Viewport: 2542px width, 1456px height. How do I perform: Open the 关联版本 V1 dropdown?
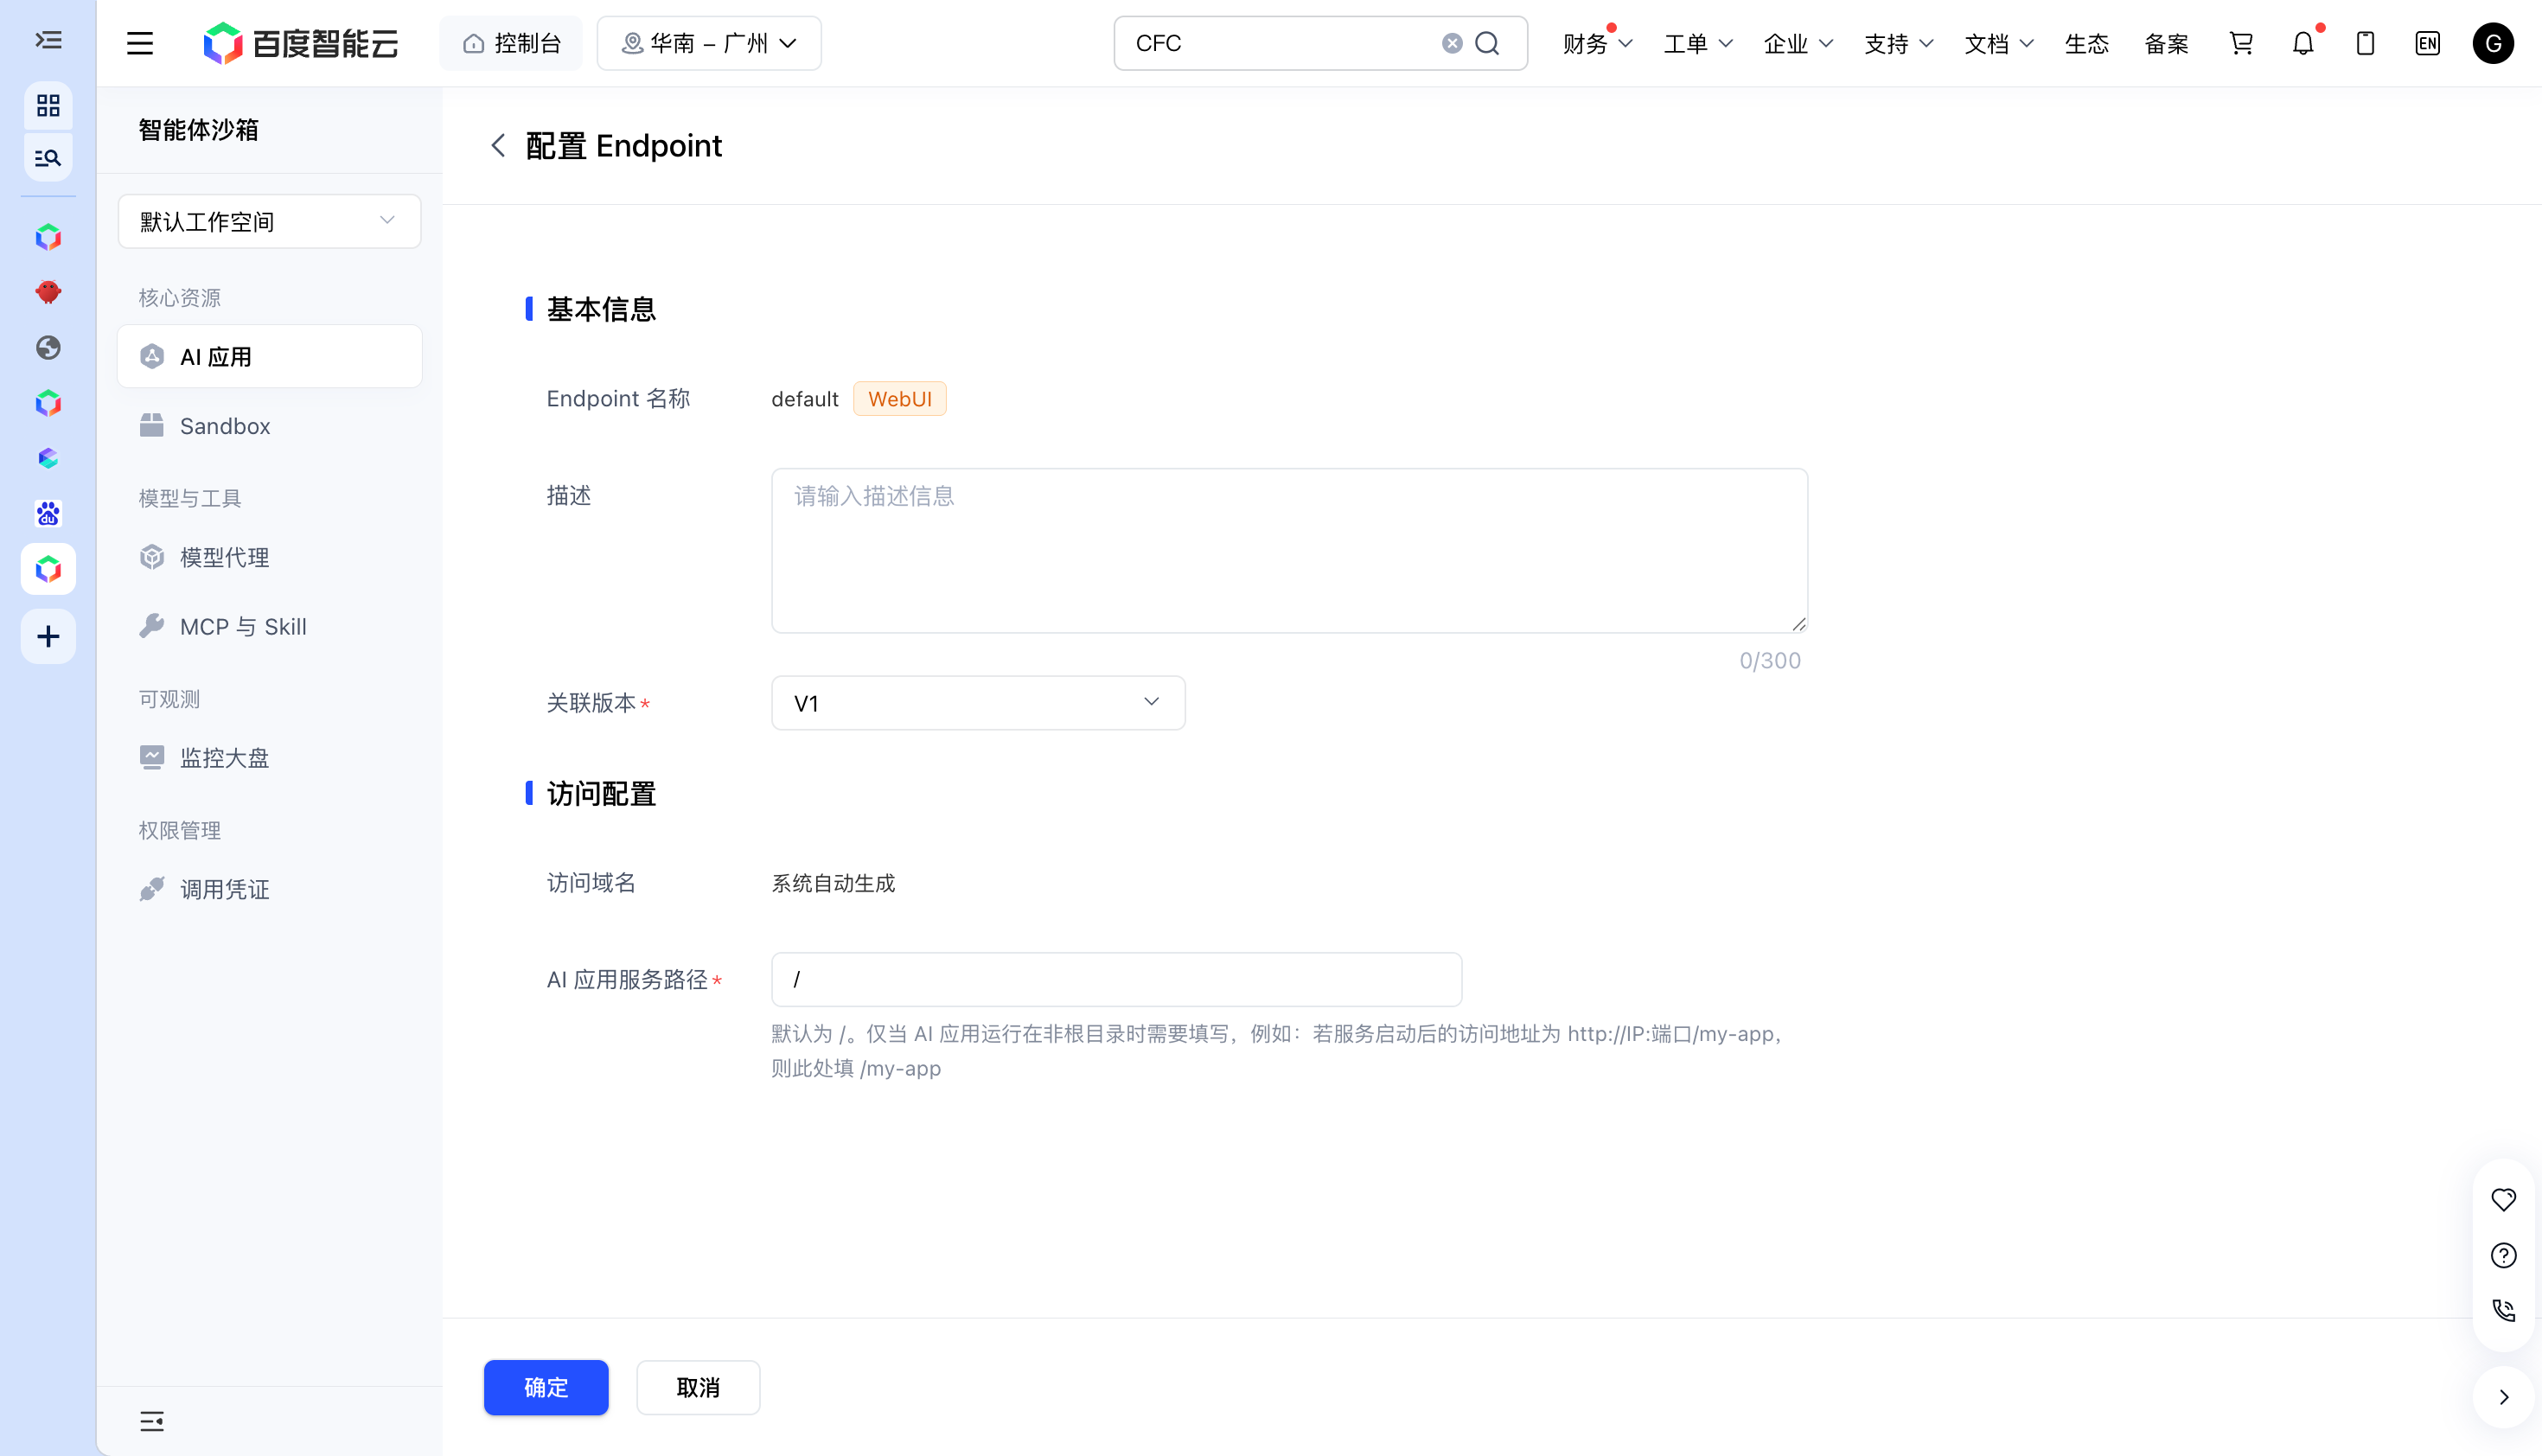(978, 703)
